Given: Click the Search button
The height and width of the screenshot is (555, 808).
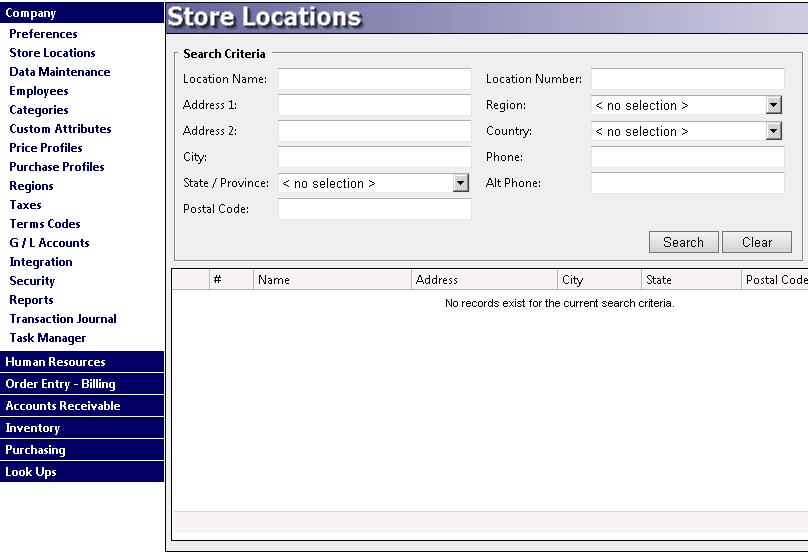Looking at the screenshot, I should [683, 243].
